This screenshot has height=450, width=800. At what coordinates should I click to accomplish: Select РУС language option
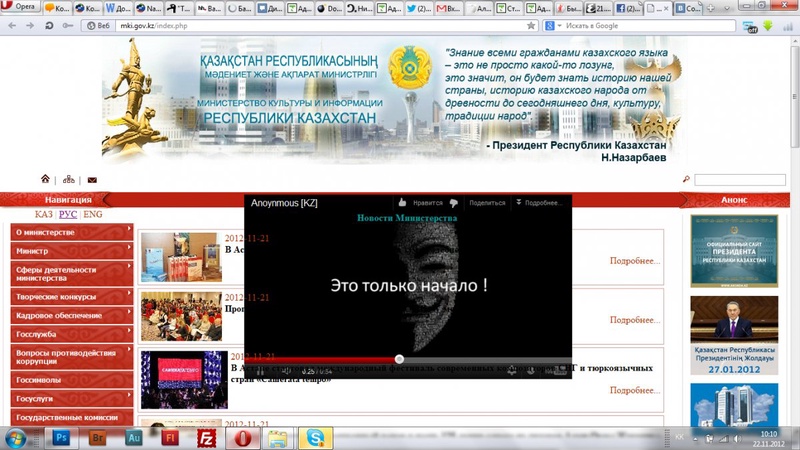pyautogui.click(x=68, y=214)
